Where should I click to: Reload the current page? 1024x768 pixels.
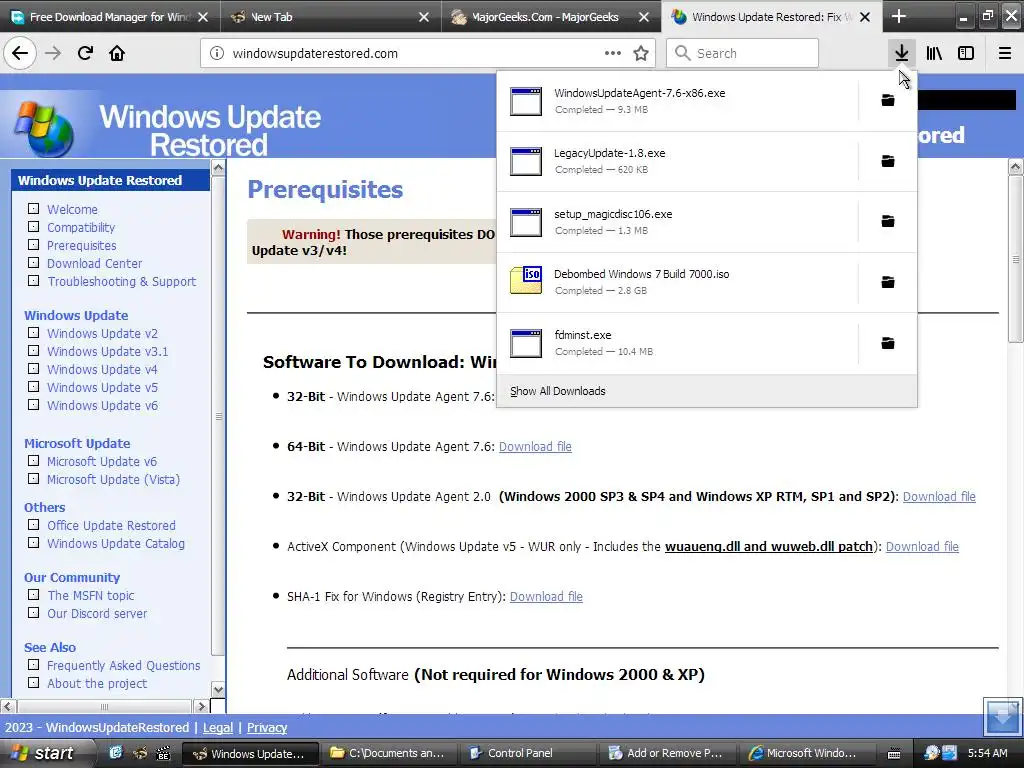pos(85,54)
